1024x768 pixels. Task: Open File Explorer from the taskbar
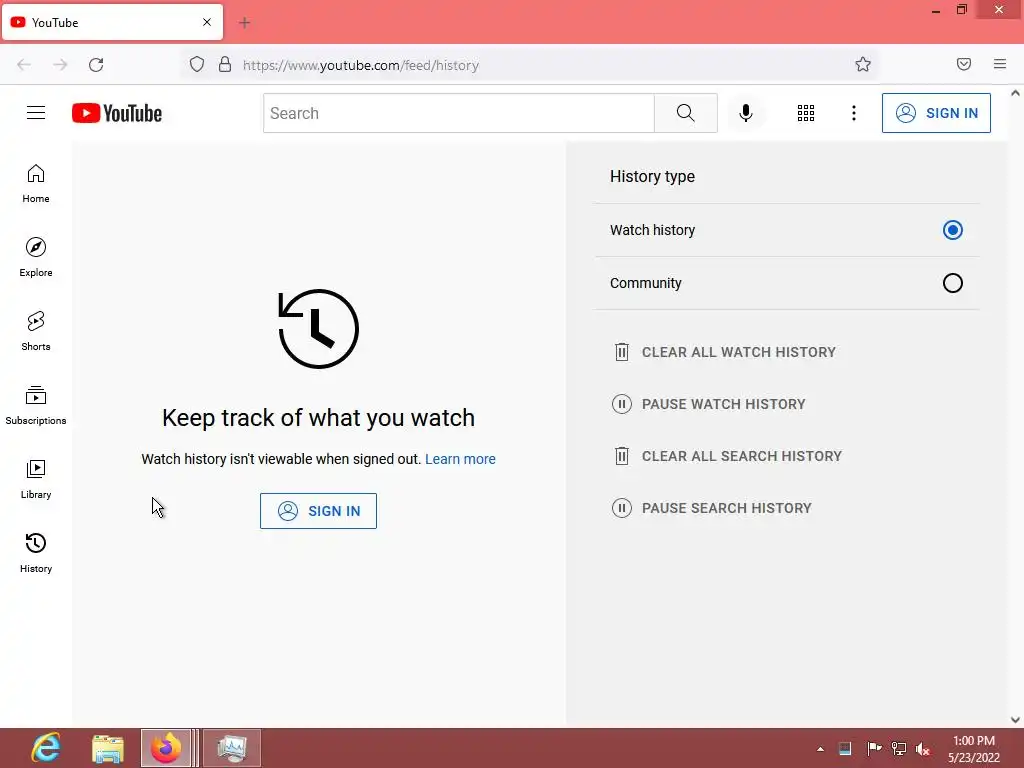click(x=107, y=748)
